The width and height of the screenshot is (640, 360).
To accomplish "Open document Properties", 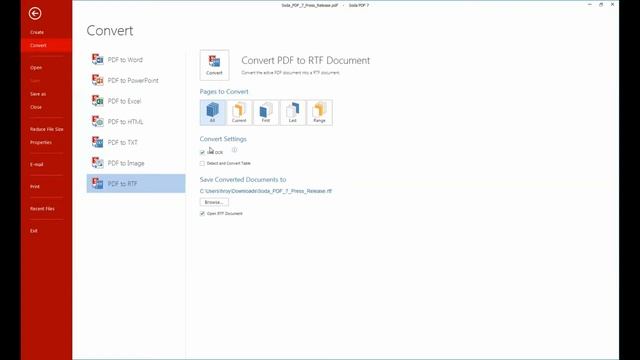I will click(41, 142).
